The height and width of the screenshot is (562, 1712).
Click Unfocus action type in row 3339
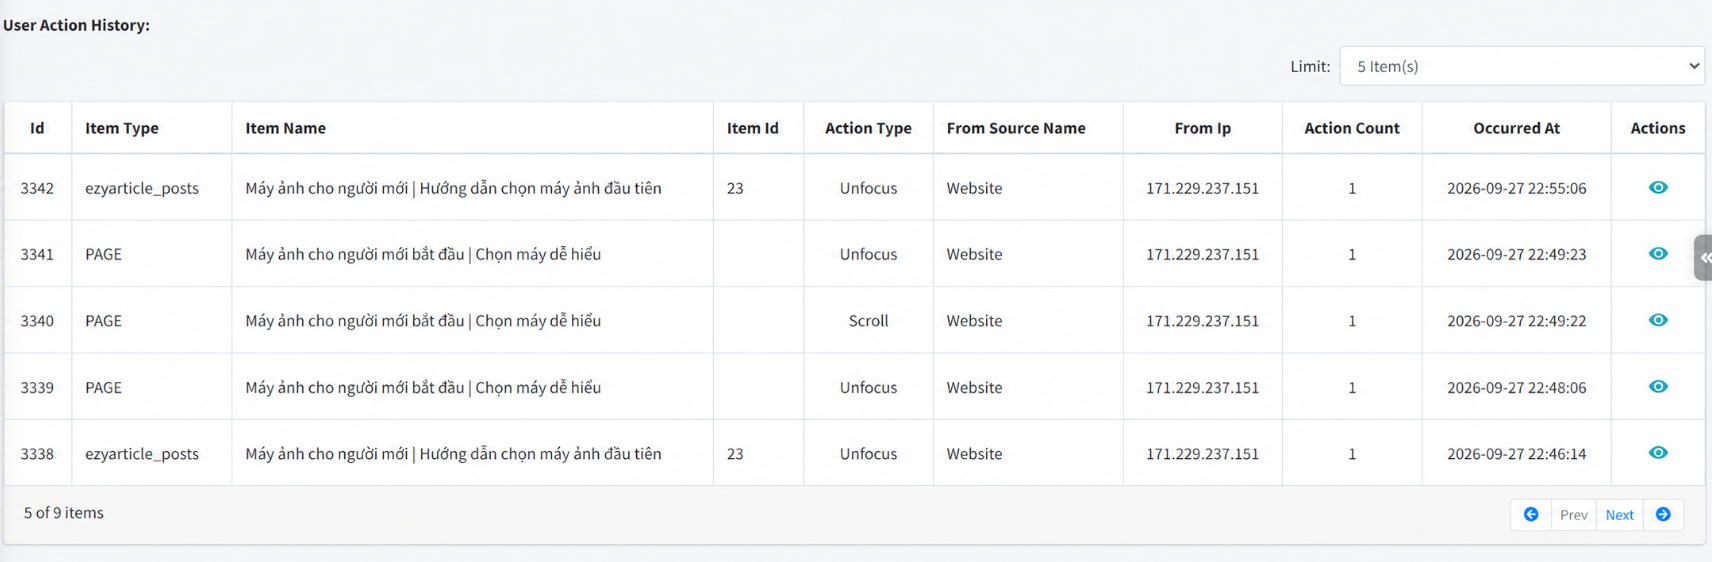pos(868,387)
